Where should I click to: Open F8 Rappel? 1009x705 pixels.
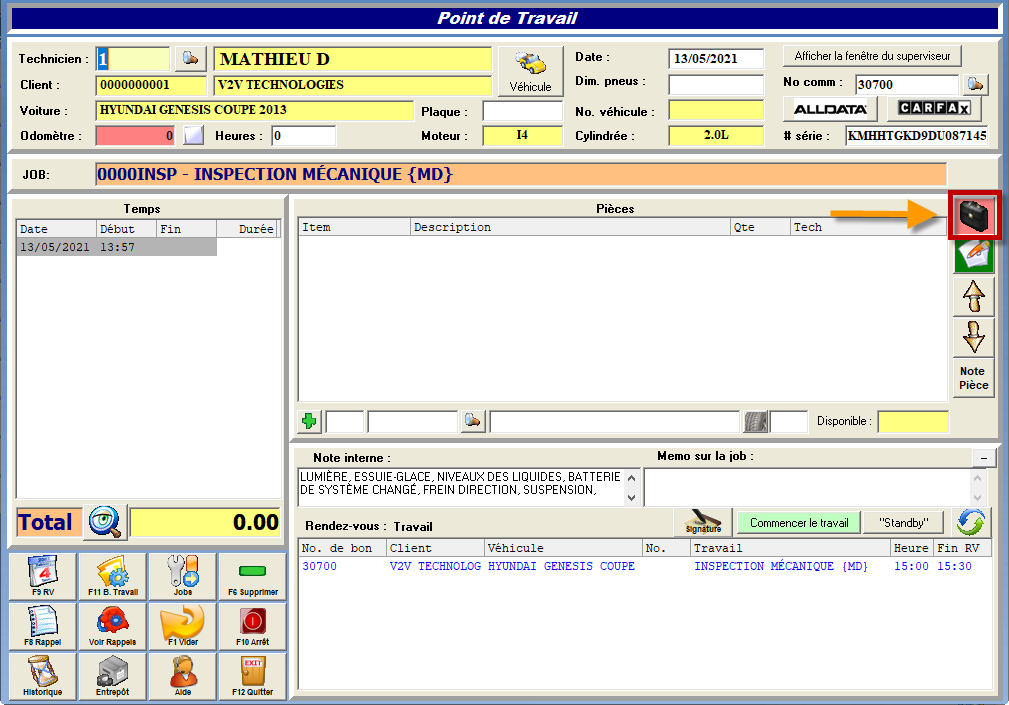point(43,627)
